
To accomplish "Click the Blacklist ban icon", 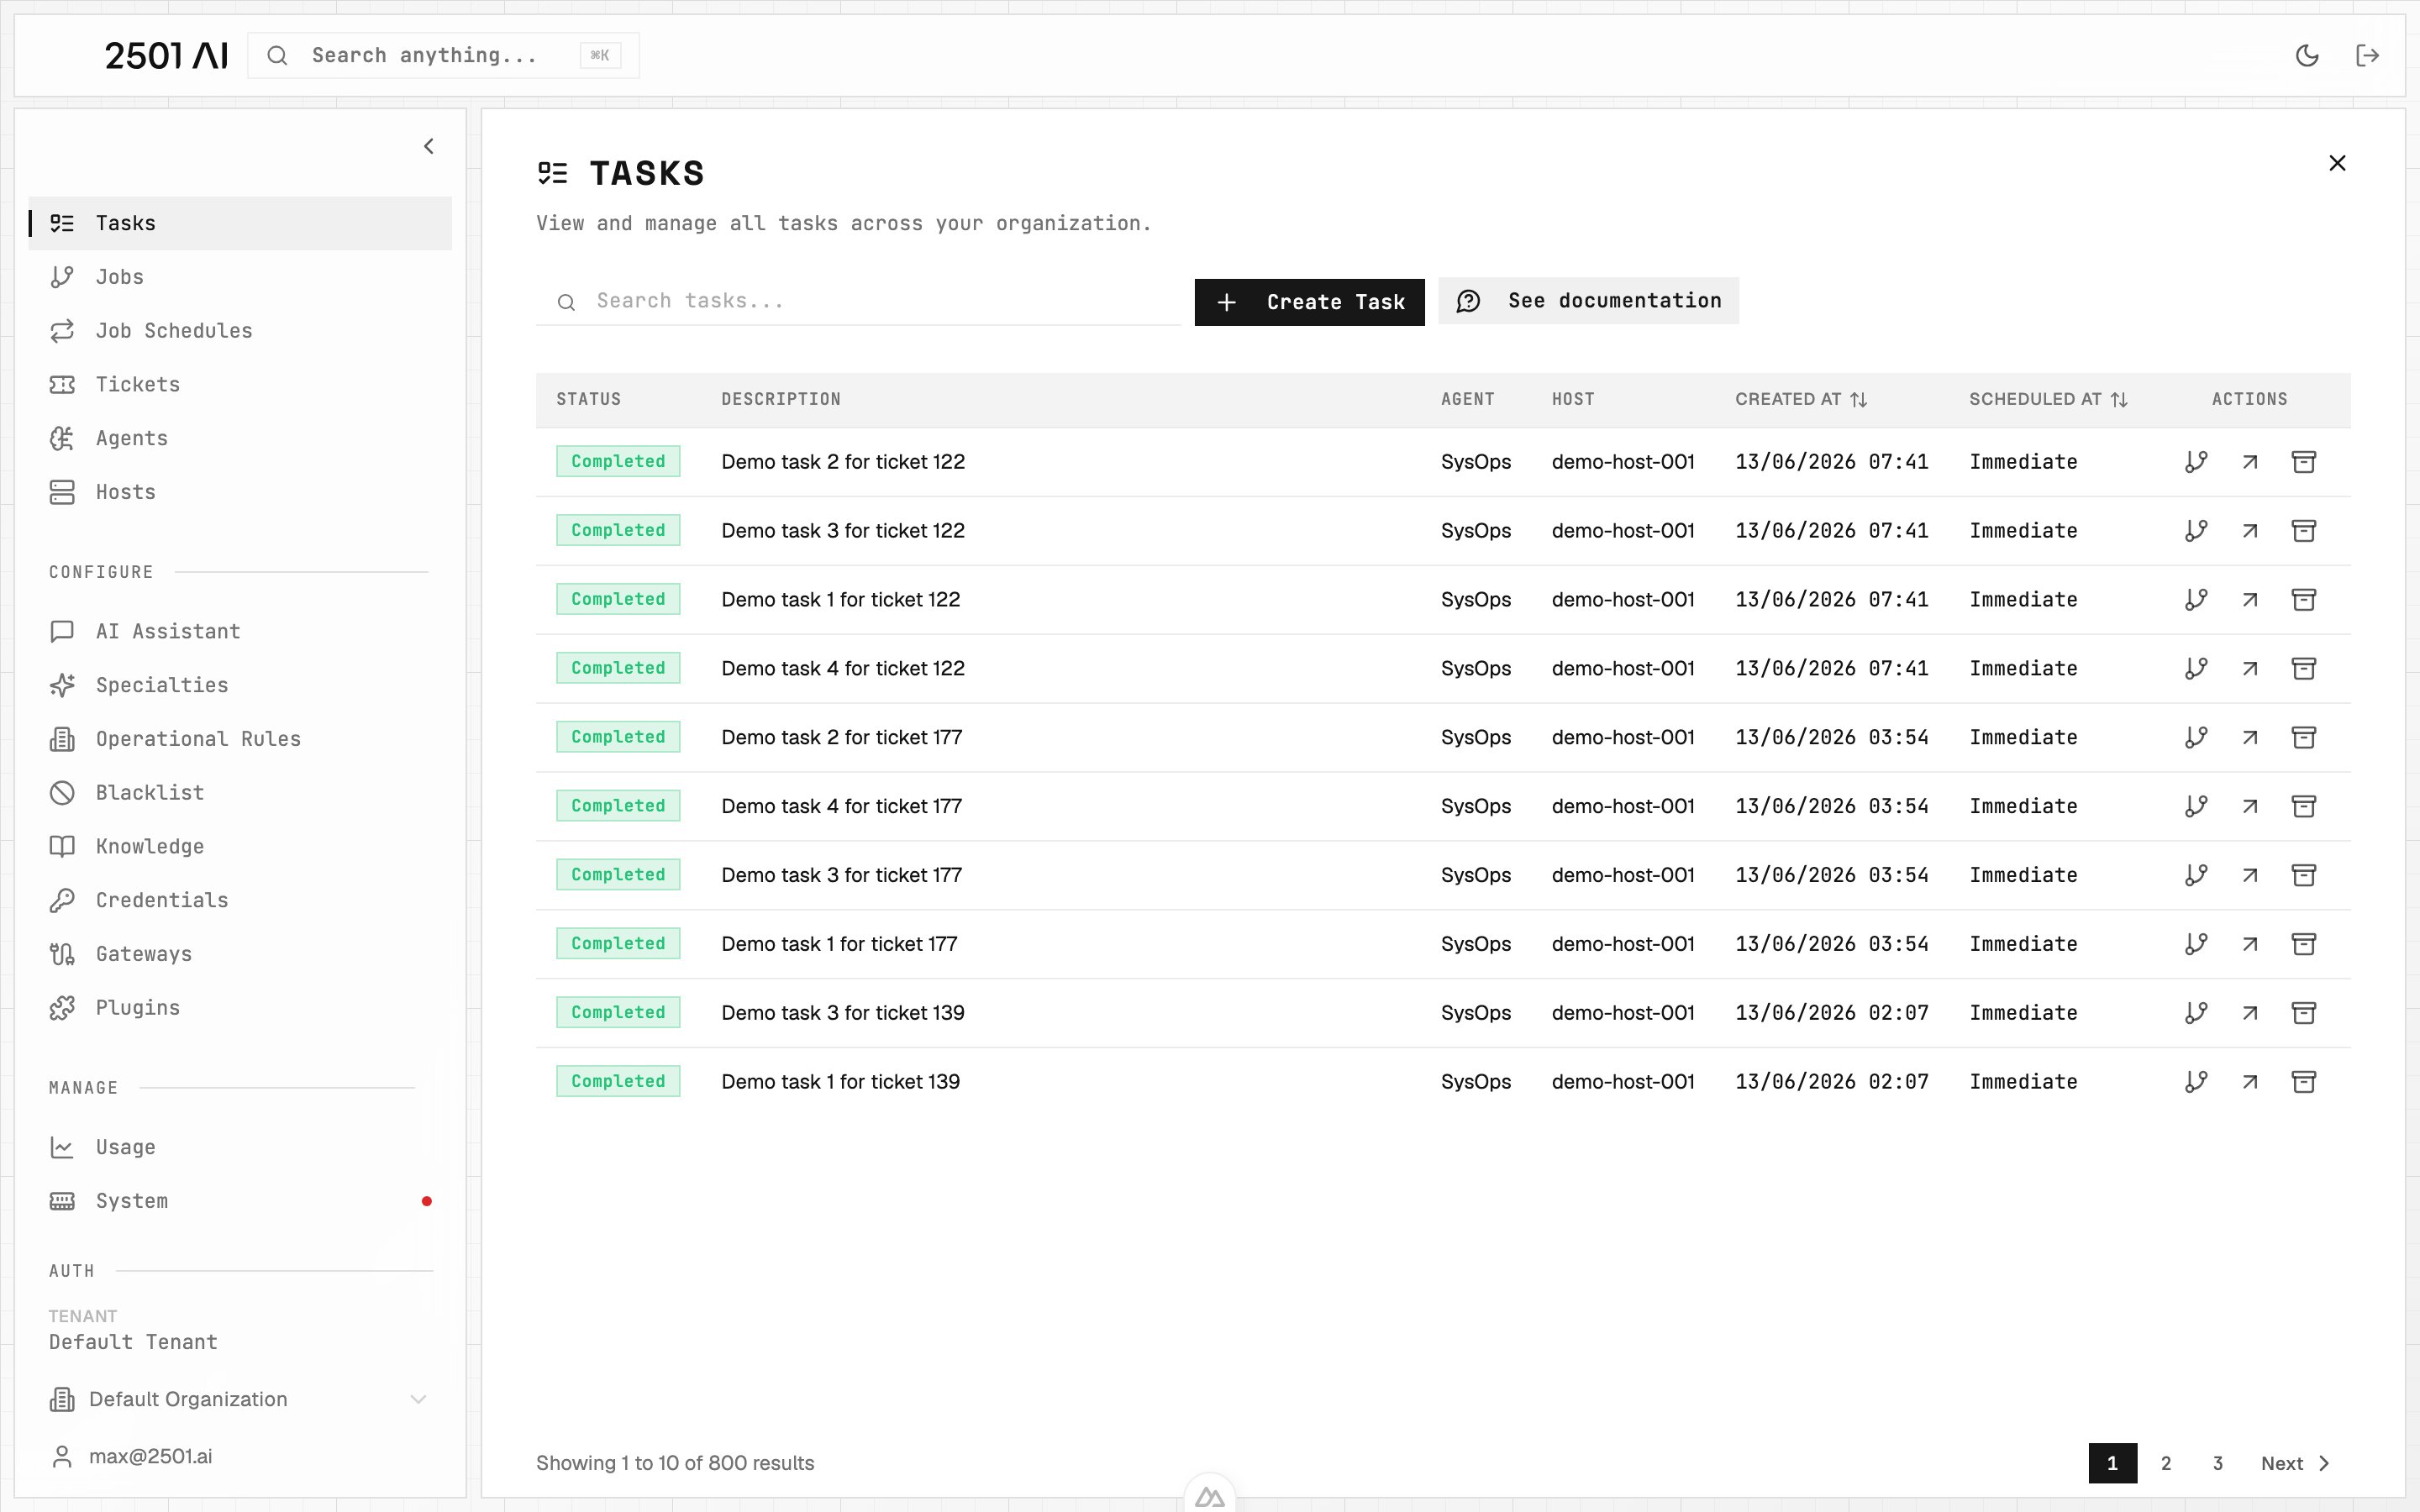I will point(62,794).
